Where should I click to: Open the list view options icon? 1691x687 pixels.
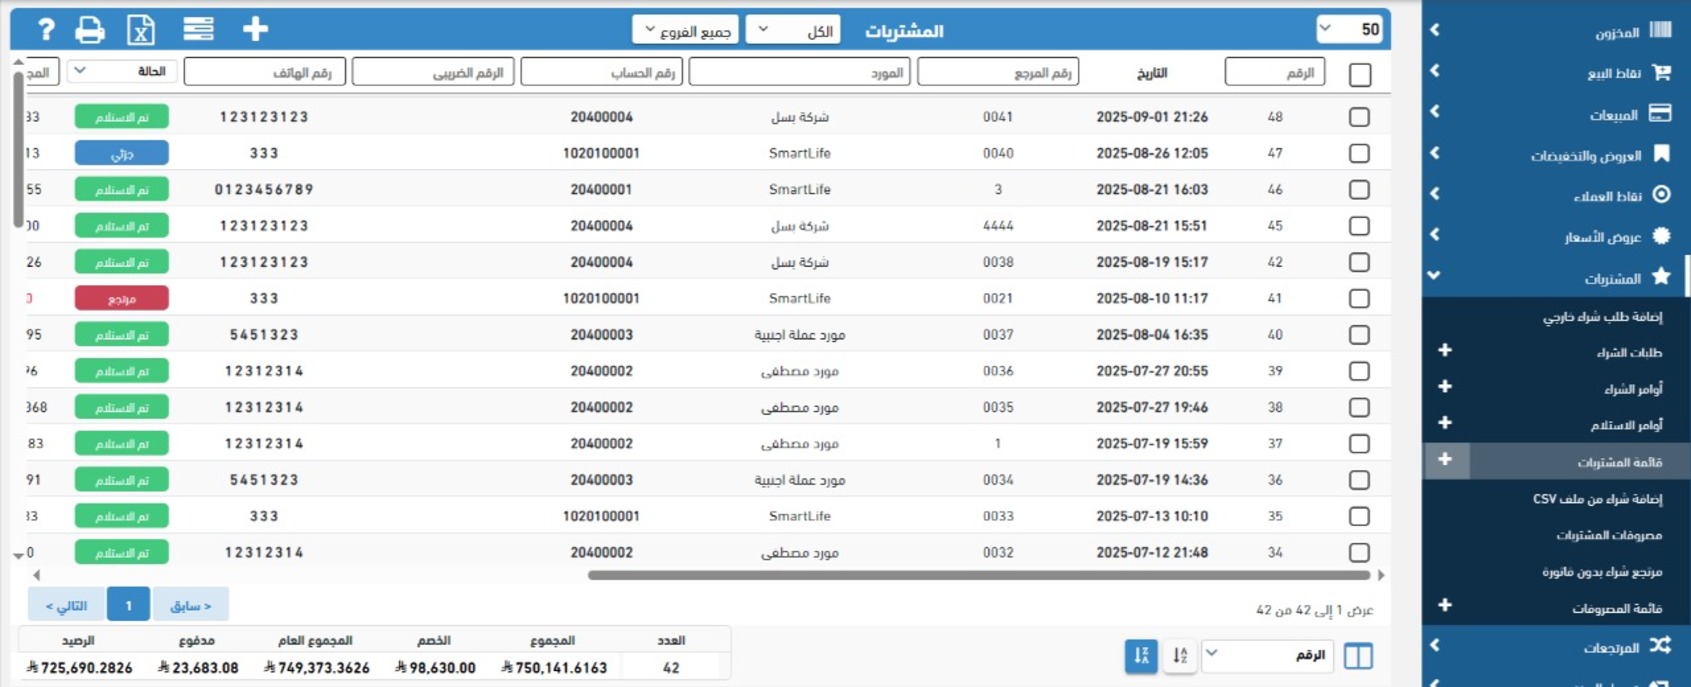tap(198, 30)
